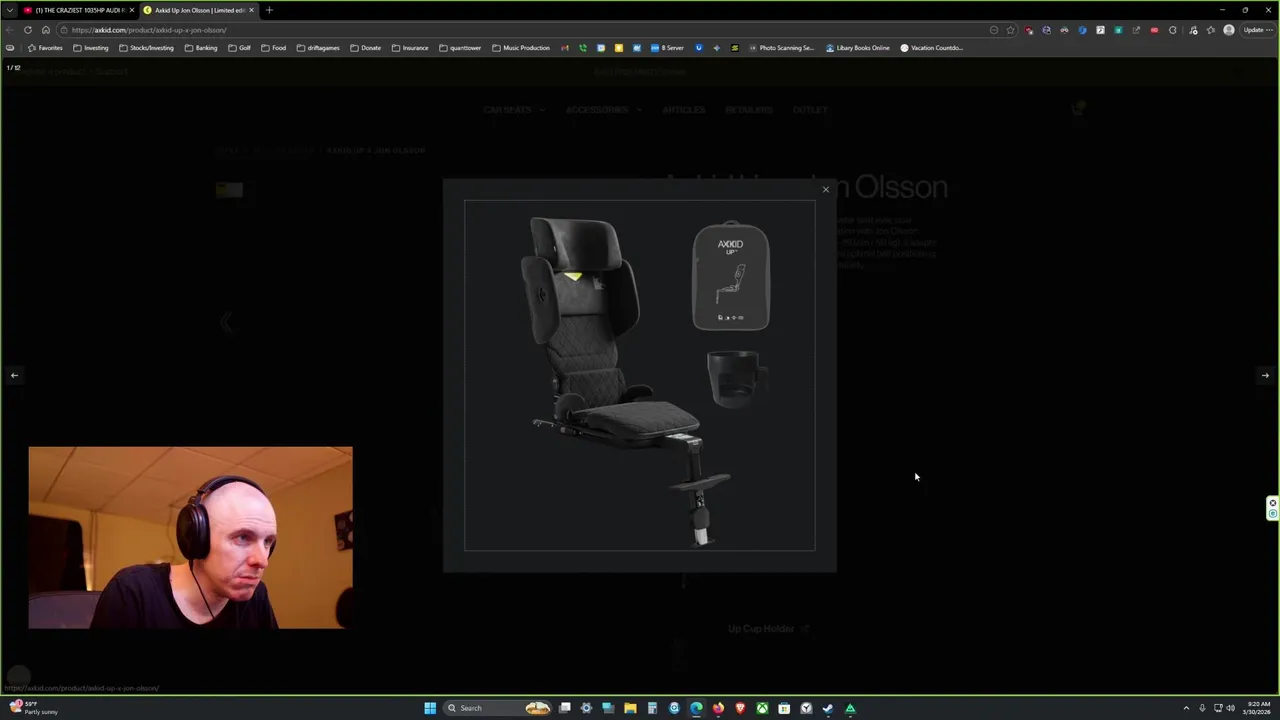Select the Axkid Up Jon Olsson tab
Screen dimensions: 1280x720
point(199,10)
